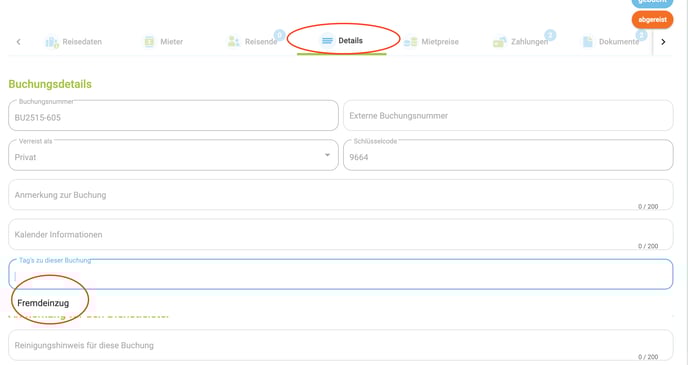
Task: Click the Tag's zu dieser Buchung field
Action: (x=340, y=274)
